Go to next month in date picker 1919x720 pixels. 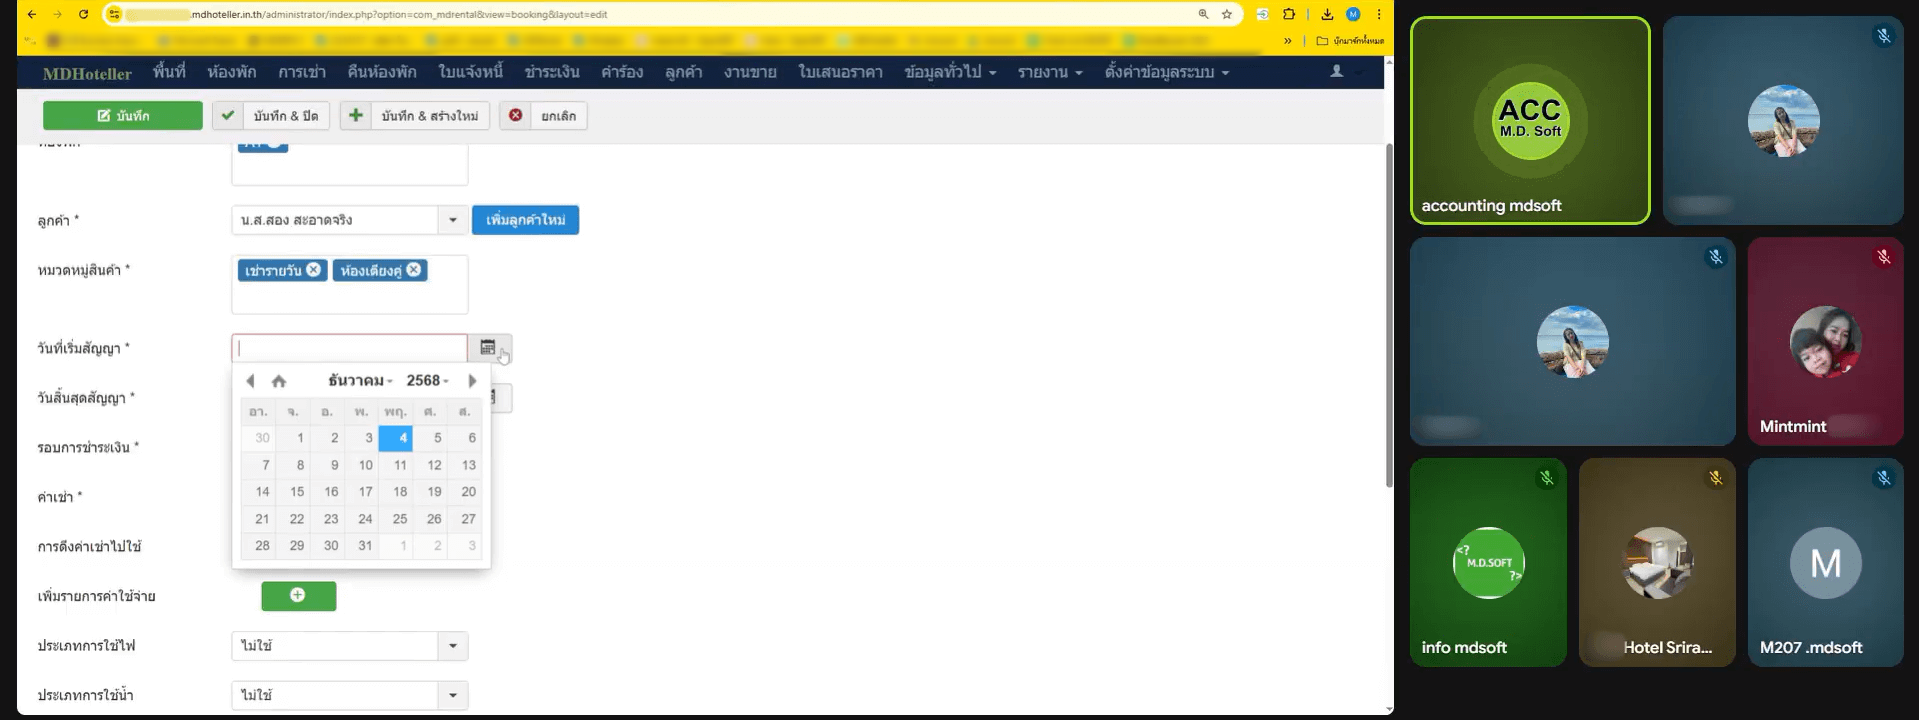click(472, 381)
